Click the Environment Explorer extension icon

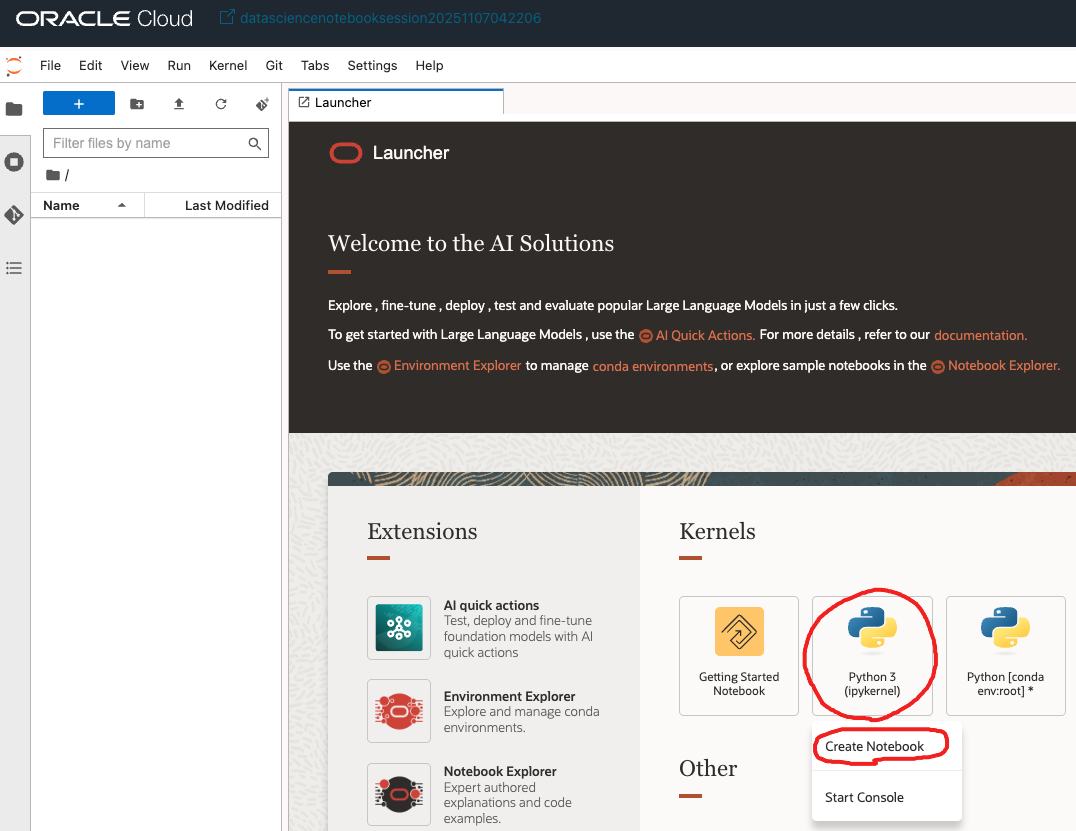pyautogui.click(x=399, y=711)
